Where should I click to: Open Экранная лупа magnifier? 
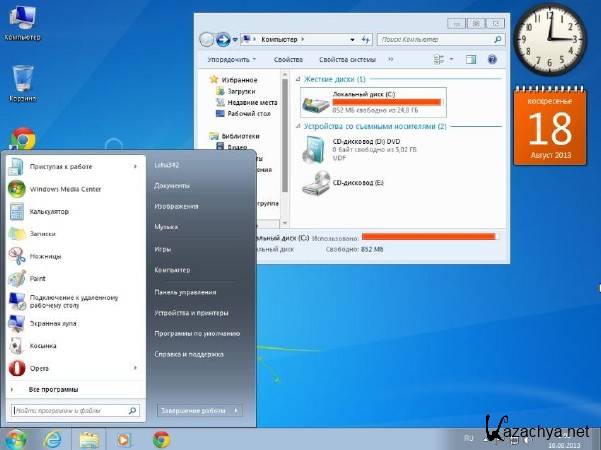coord(76,324)
